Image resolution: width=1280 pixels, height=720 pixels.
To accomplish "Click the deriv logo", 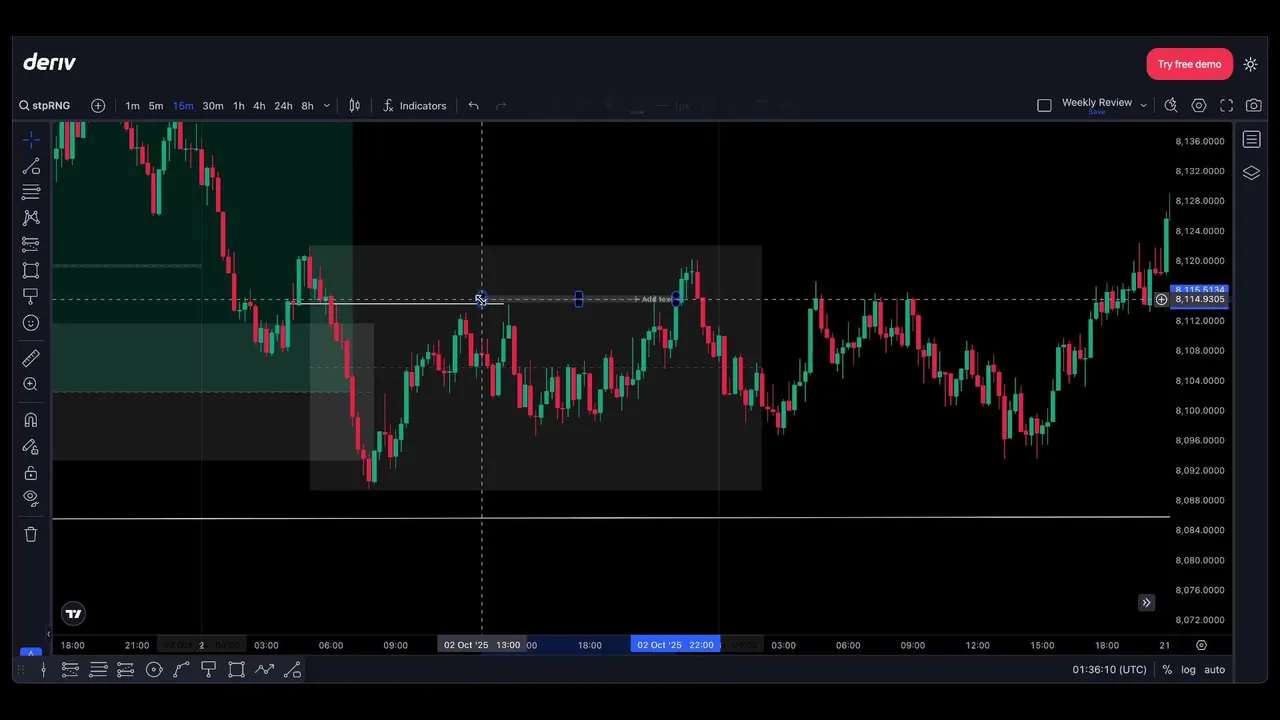I will click(49, 62).
